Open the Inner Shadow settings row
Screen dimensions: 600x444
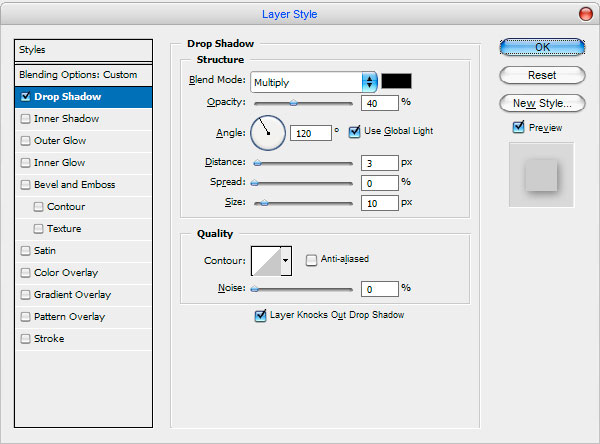(x=83, y=119)
